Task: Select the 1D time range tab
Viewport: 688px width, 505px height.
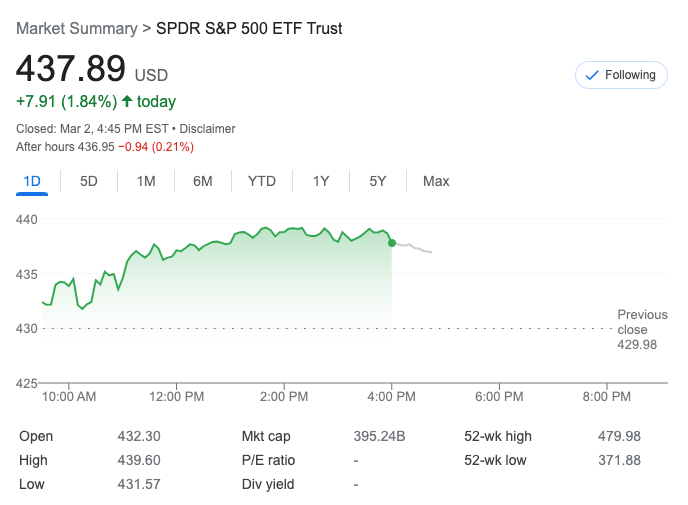Action: pos(32,181)
